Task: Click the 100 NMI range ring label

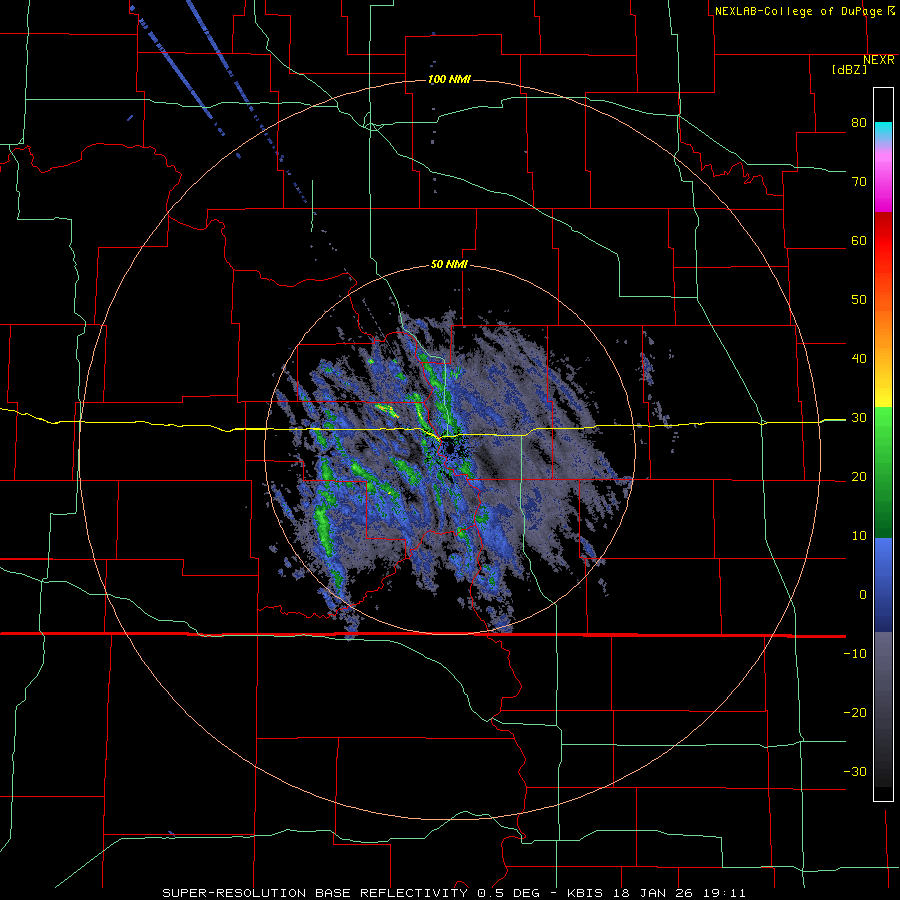Action: [449, 79]
